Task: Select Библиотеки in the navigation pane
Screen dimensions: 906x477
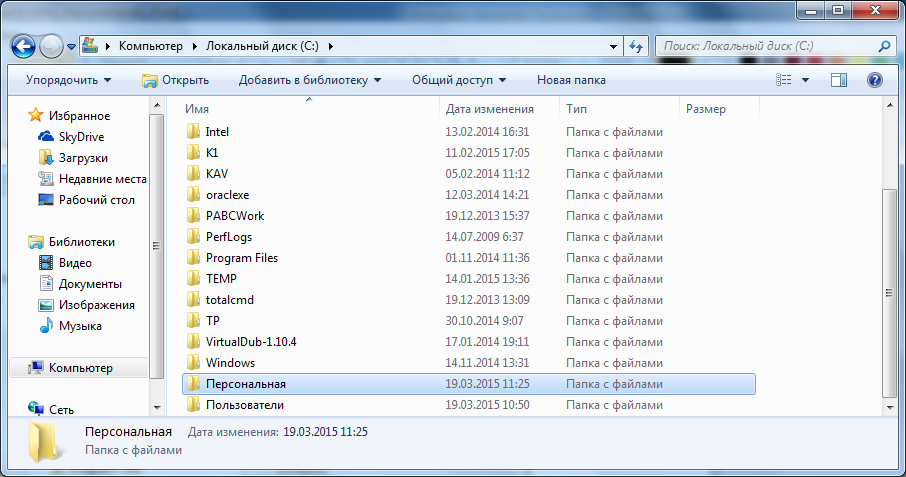Action: click(71, 242)
